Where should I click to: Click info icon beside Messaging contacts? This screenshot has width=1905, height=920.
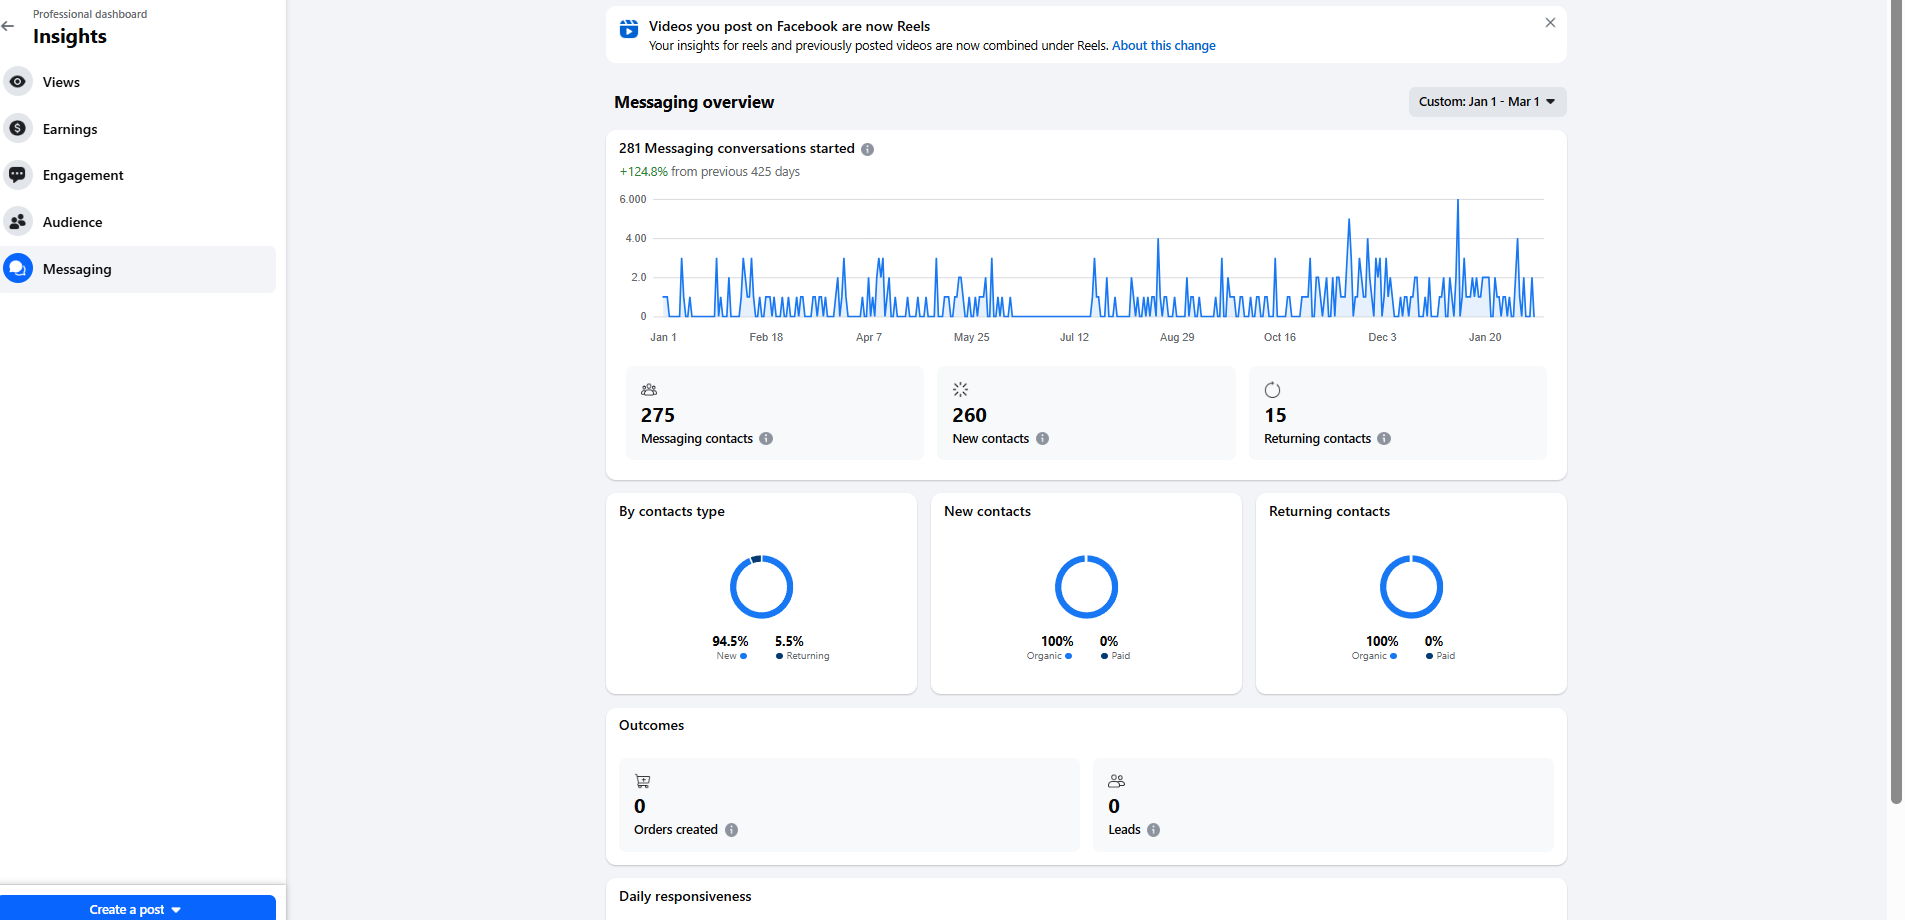(766, 438)
